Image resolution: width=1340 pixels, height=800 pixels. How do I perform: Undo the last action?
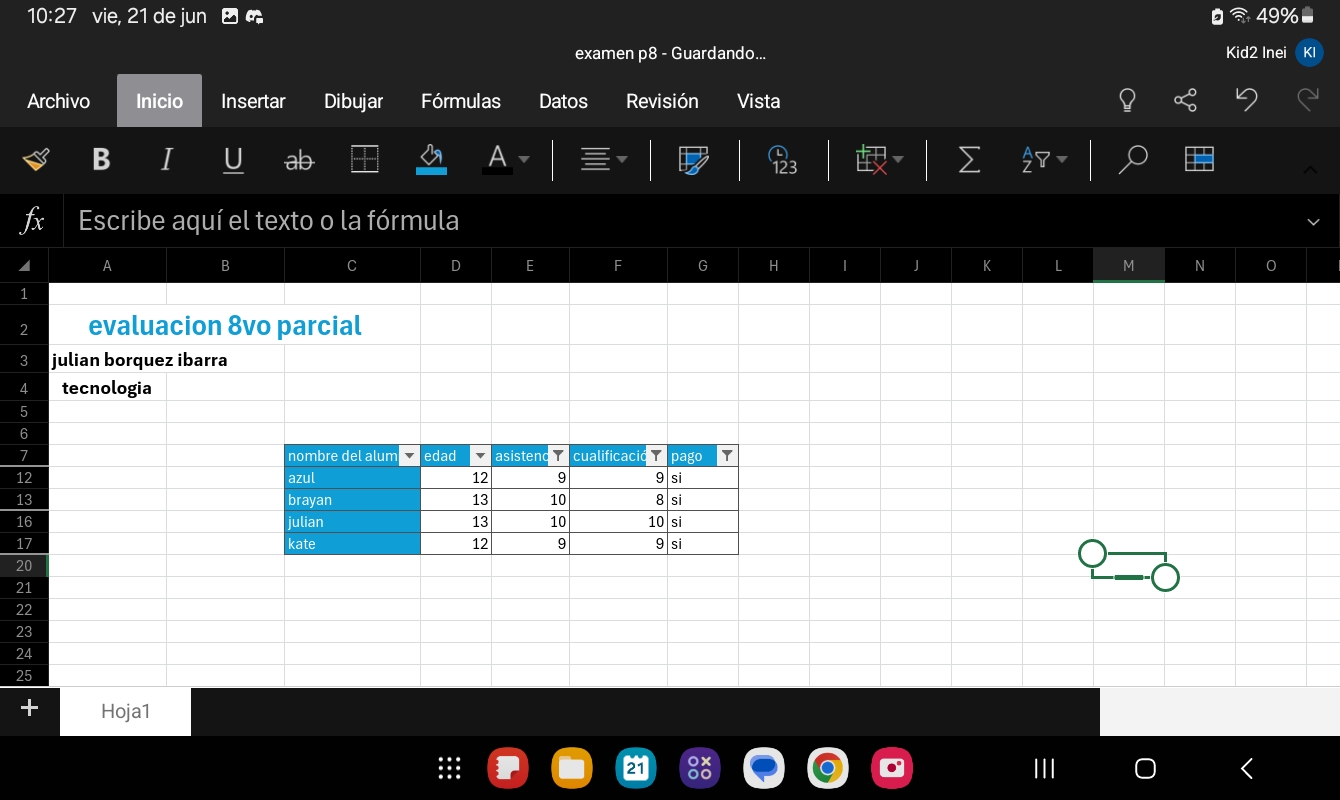1246,100
